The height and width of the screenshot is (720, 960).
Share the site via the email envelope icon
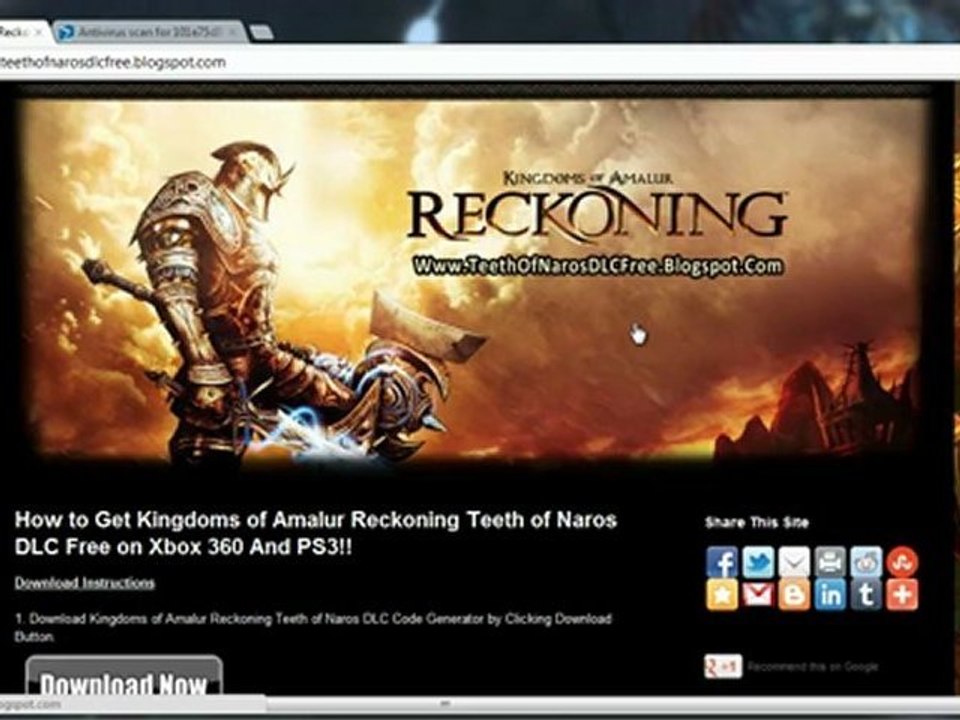794,562
